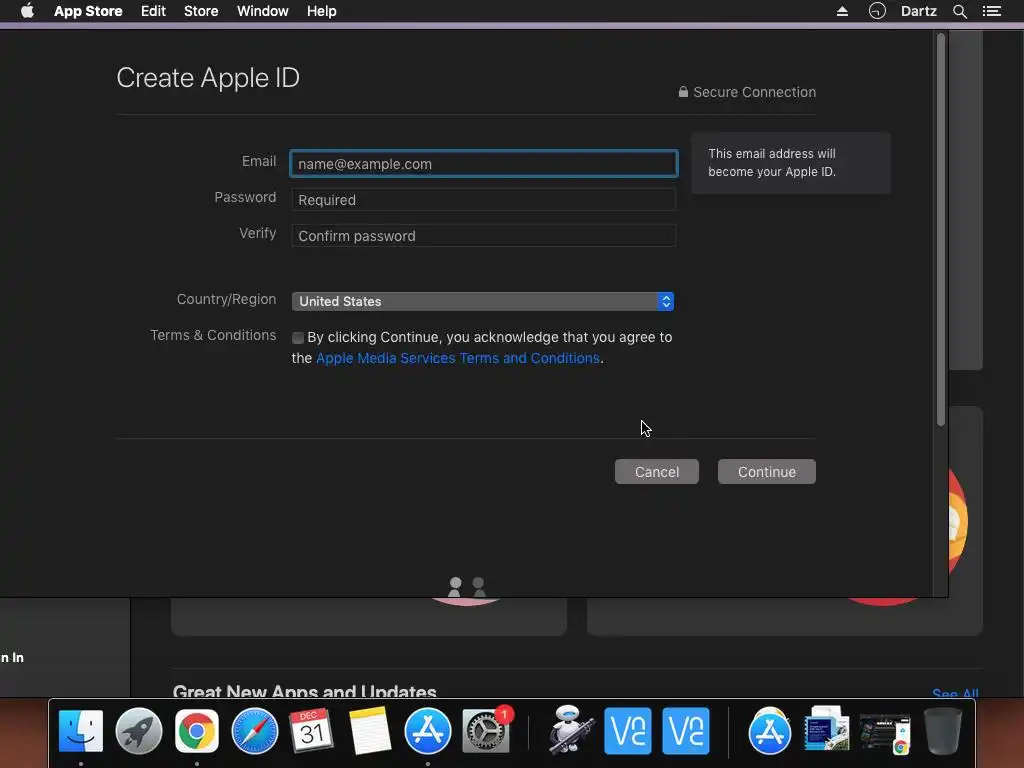Click the App Store icon right of Dock divider
1024x768 pixels.
click(x=769, y=731)
